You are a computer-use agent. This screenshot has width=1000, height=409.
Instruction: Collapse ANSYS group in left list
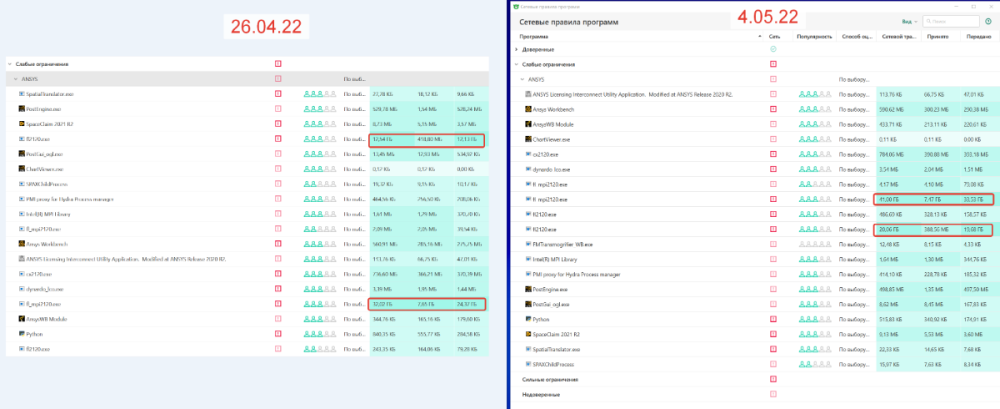pyautogui.click(x=15, y=79)
